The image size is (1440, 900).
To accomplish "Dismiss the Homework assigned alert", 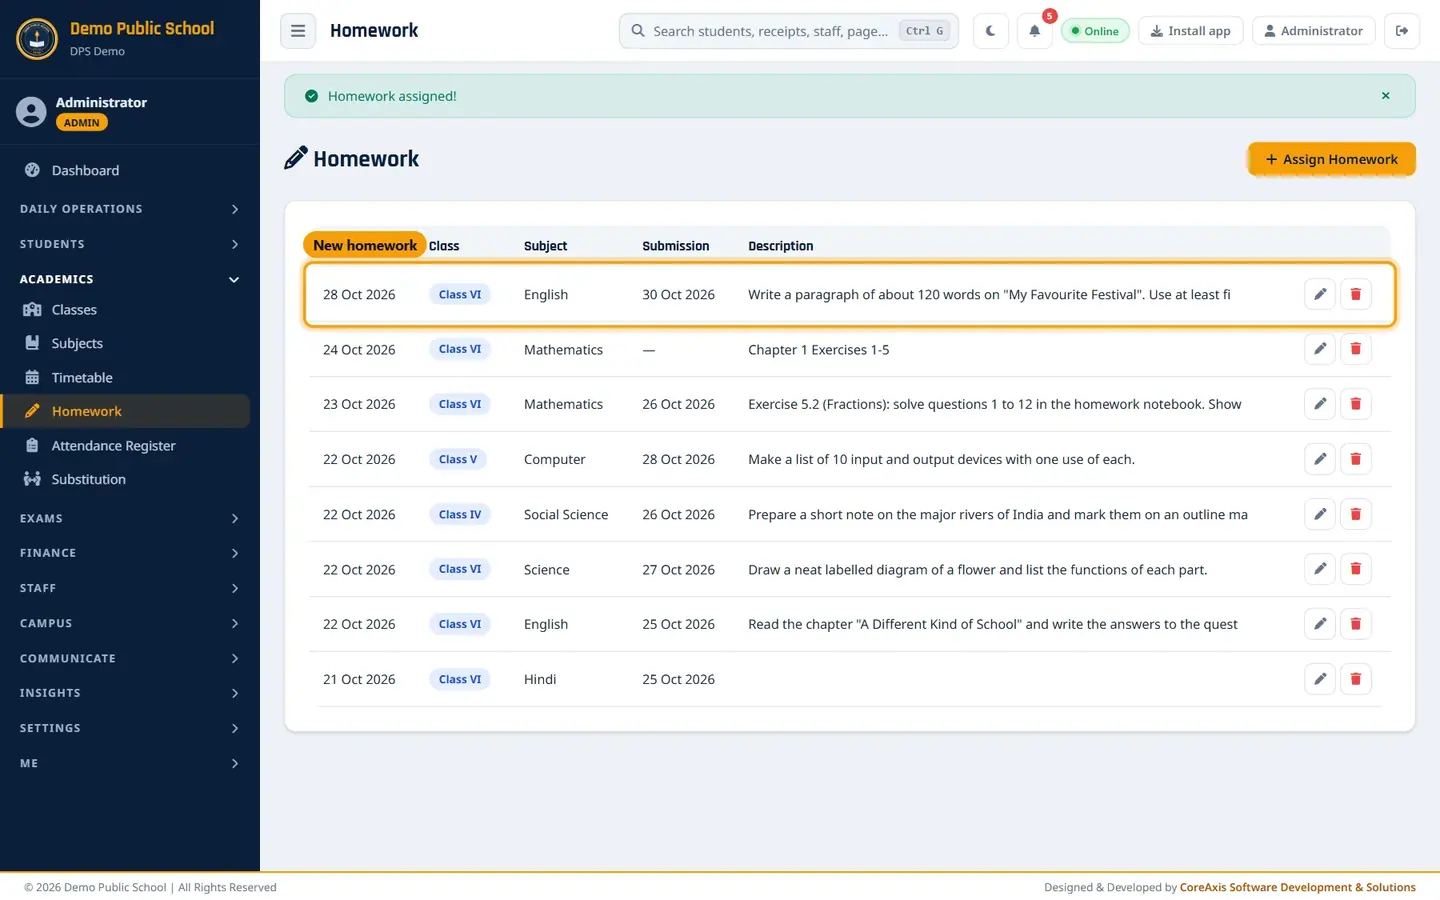I will tap(1385, 96).
